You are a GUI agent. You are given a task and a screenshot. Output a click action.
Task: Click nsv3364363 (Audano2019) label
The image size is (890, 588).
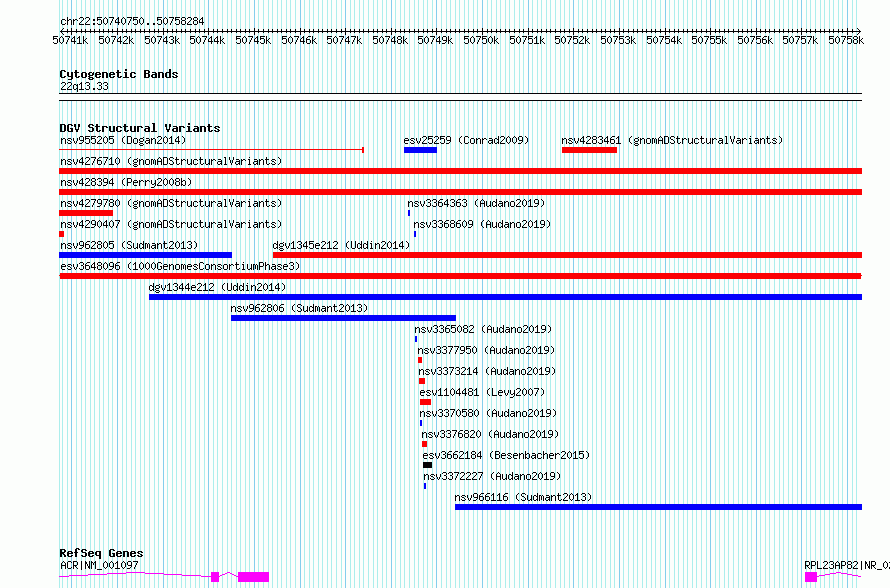click(x=476, y=203)
